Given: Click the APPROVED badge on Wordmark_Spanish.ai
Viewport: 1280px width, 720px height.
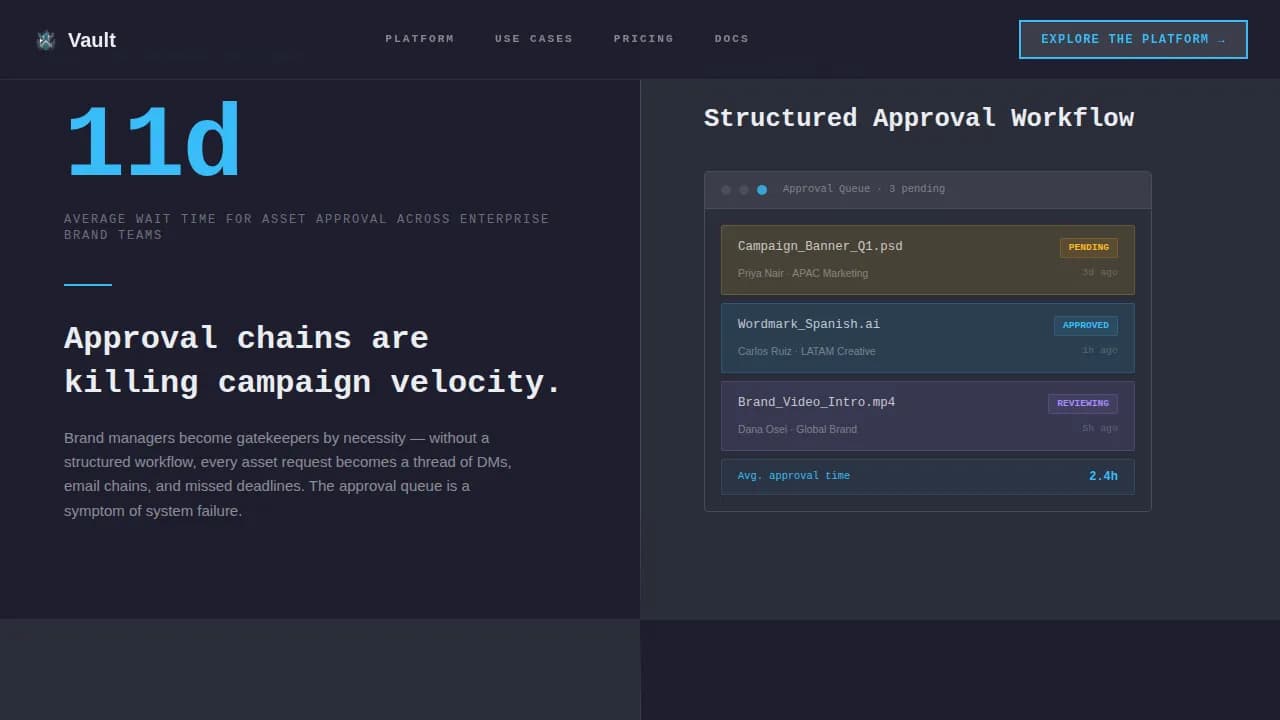Looking at the screenshot, I should 1085,325.
